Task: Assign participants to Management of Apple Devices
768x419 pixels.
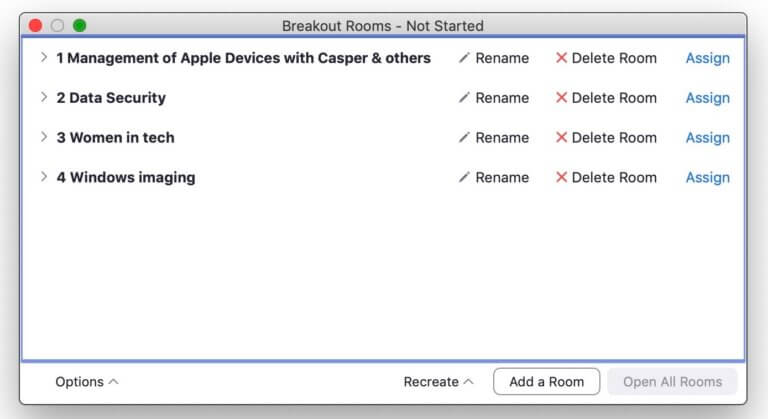Action: coord(707,58)
